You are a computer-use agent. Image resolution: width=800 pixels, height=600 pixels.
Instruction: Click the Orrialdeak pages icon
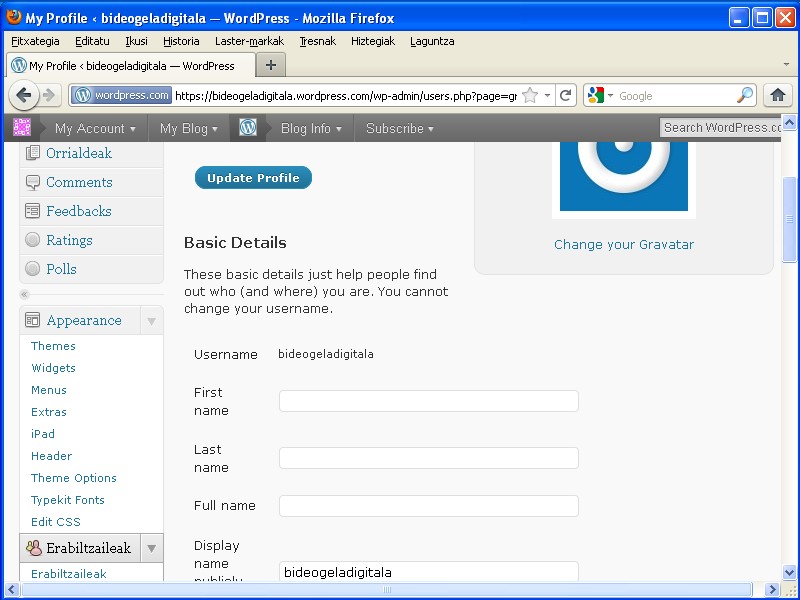(x=33, y=153)
